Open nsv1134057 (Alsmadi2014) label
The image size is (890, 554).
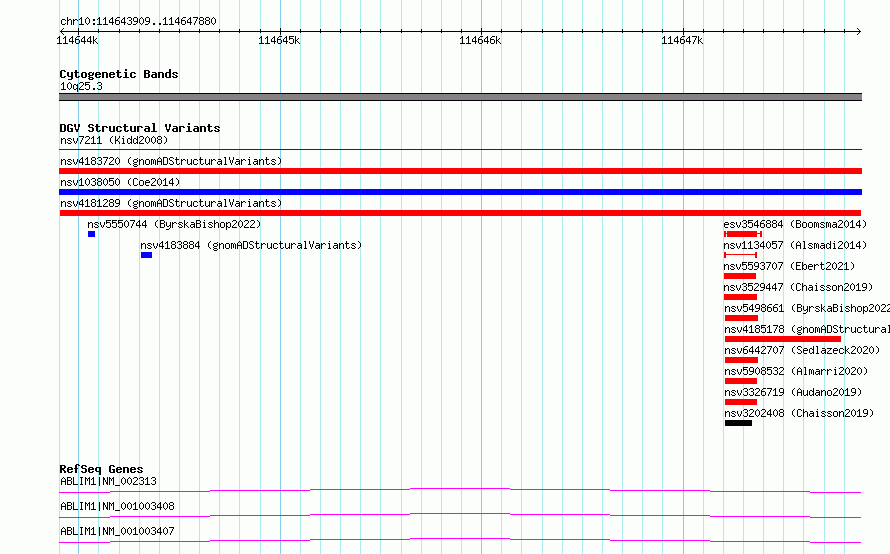[795, 245]
